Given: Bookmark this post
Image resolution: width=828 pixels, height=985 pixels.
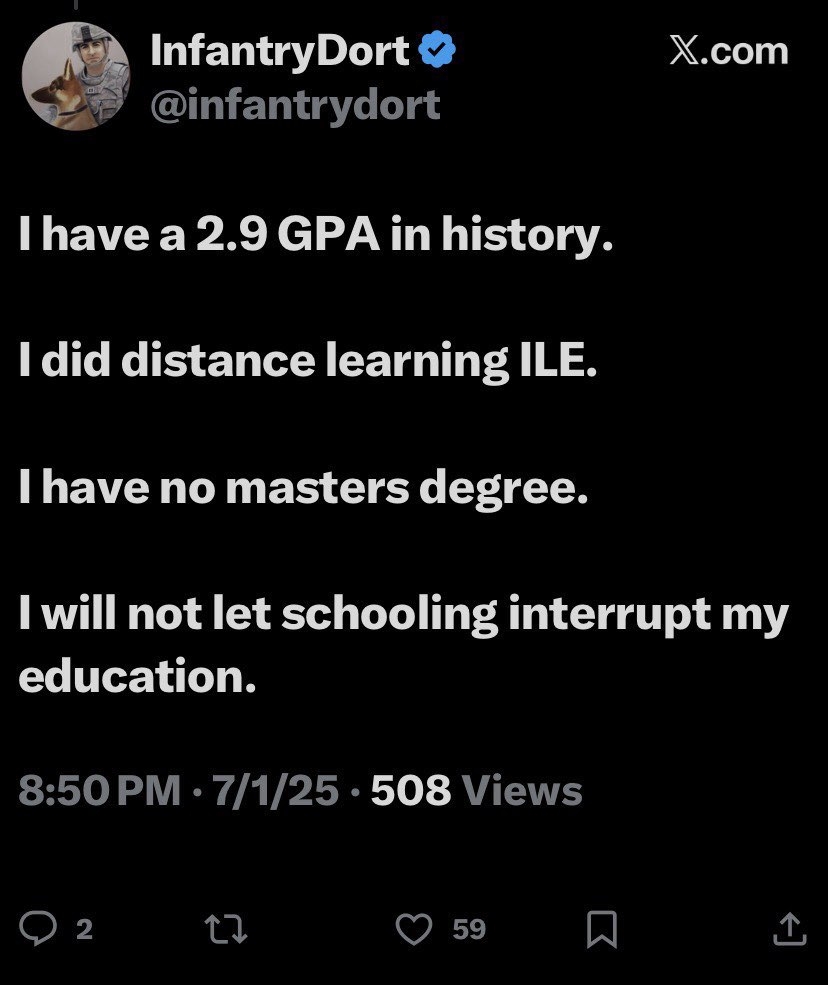Looking at the screenshot, I should coord(601,930).
